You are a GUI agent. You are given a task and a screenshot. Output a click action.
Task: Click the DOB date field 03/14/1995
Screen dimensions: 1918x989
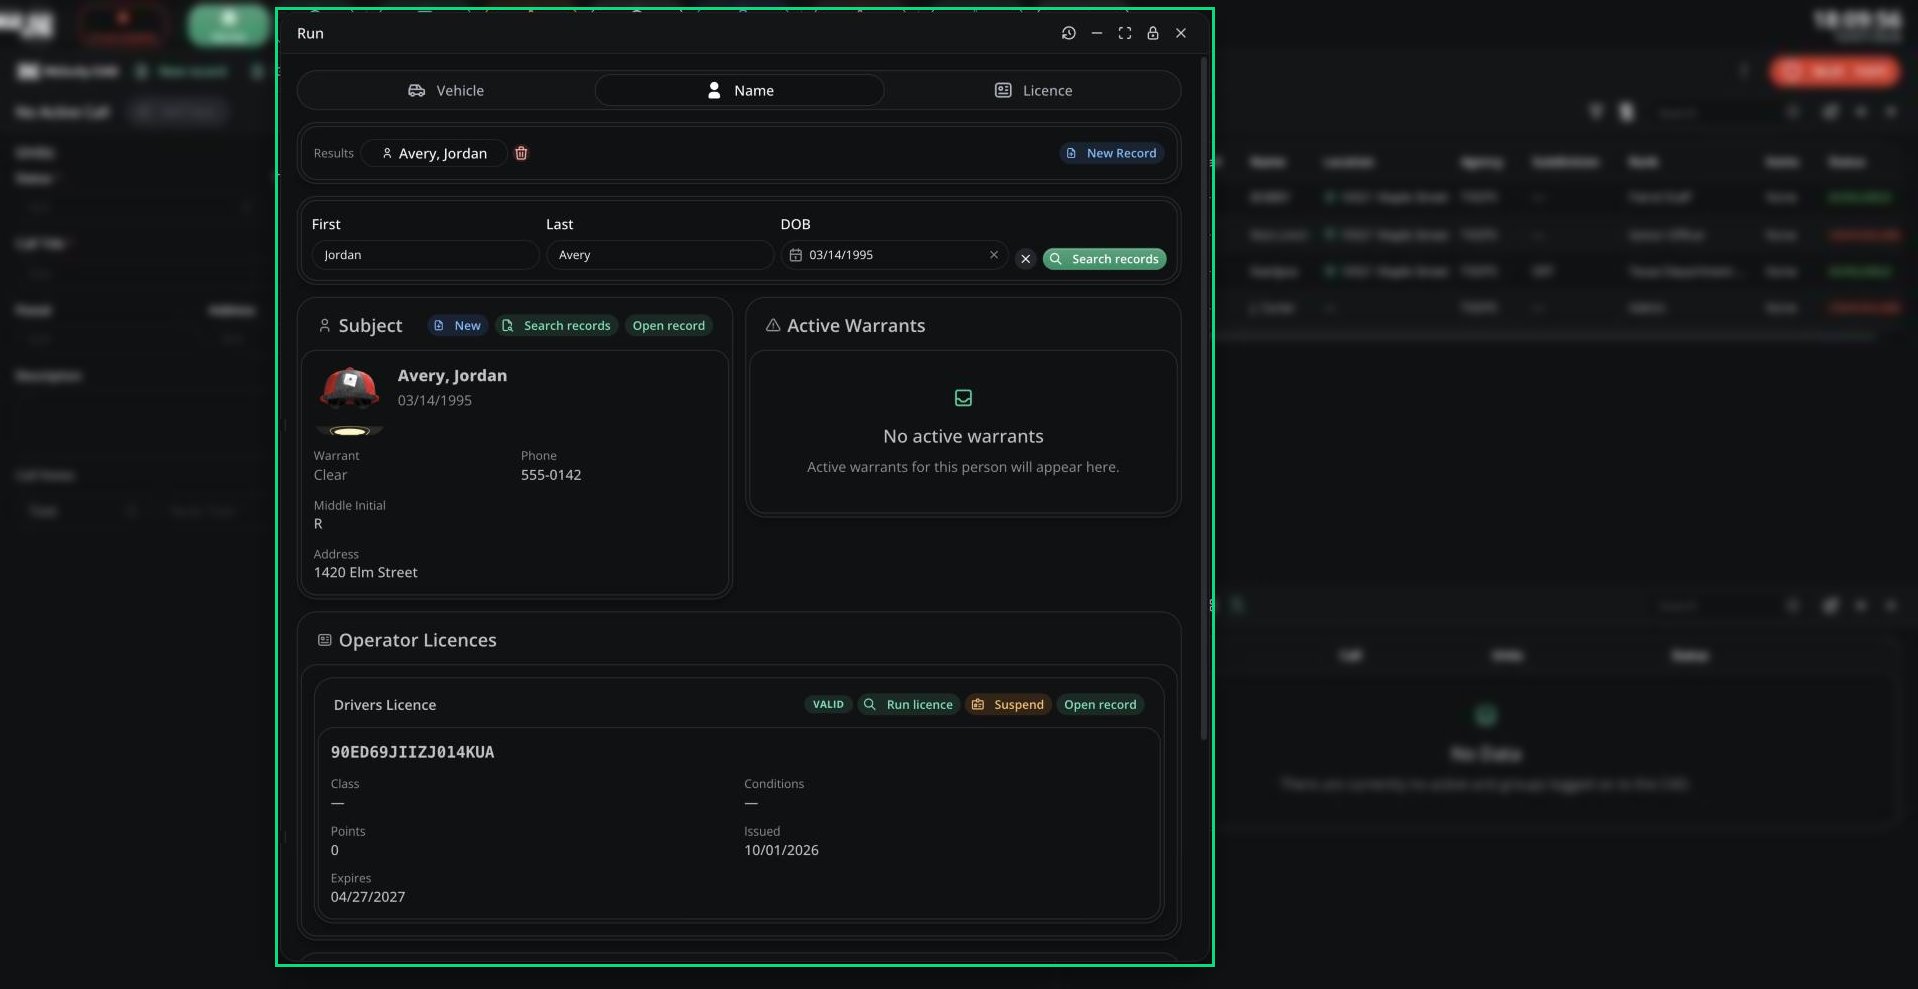coord(894,255)
